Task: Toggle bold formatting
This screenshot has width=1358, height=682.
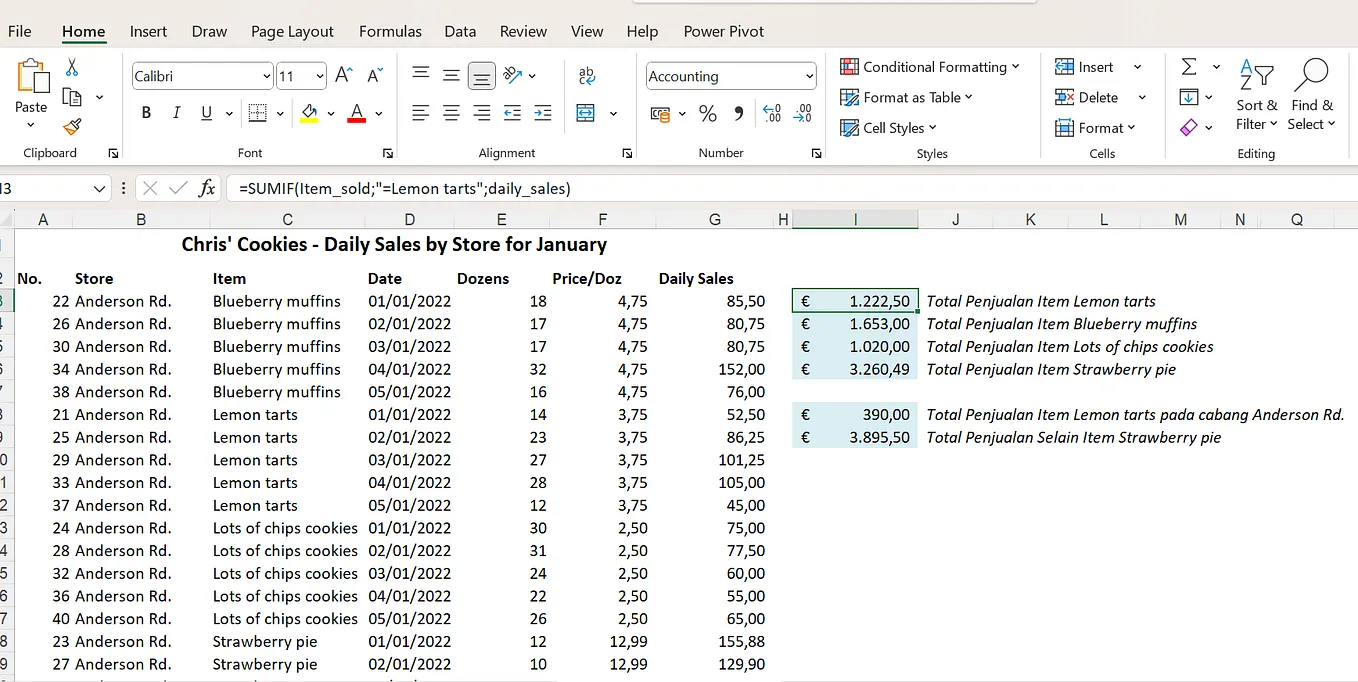Action: [x=145, y=113]
